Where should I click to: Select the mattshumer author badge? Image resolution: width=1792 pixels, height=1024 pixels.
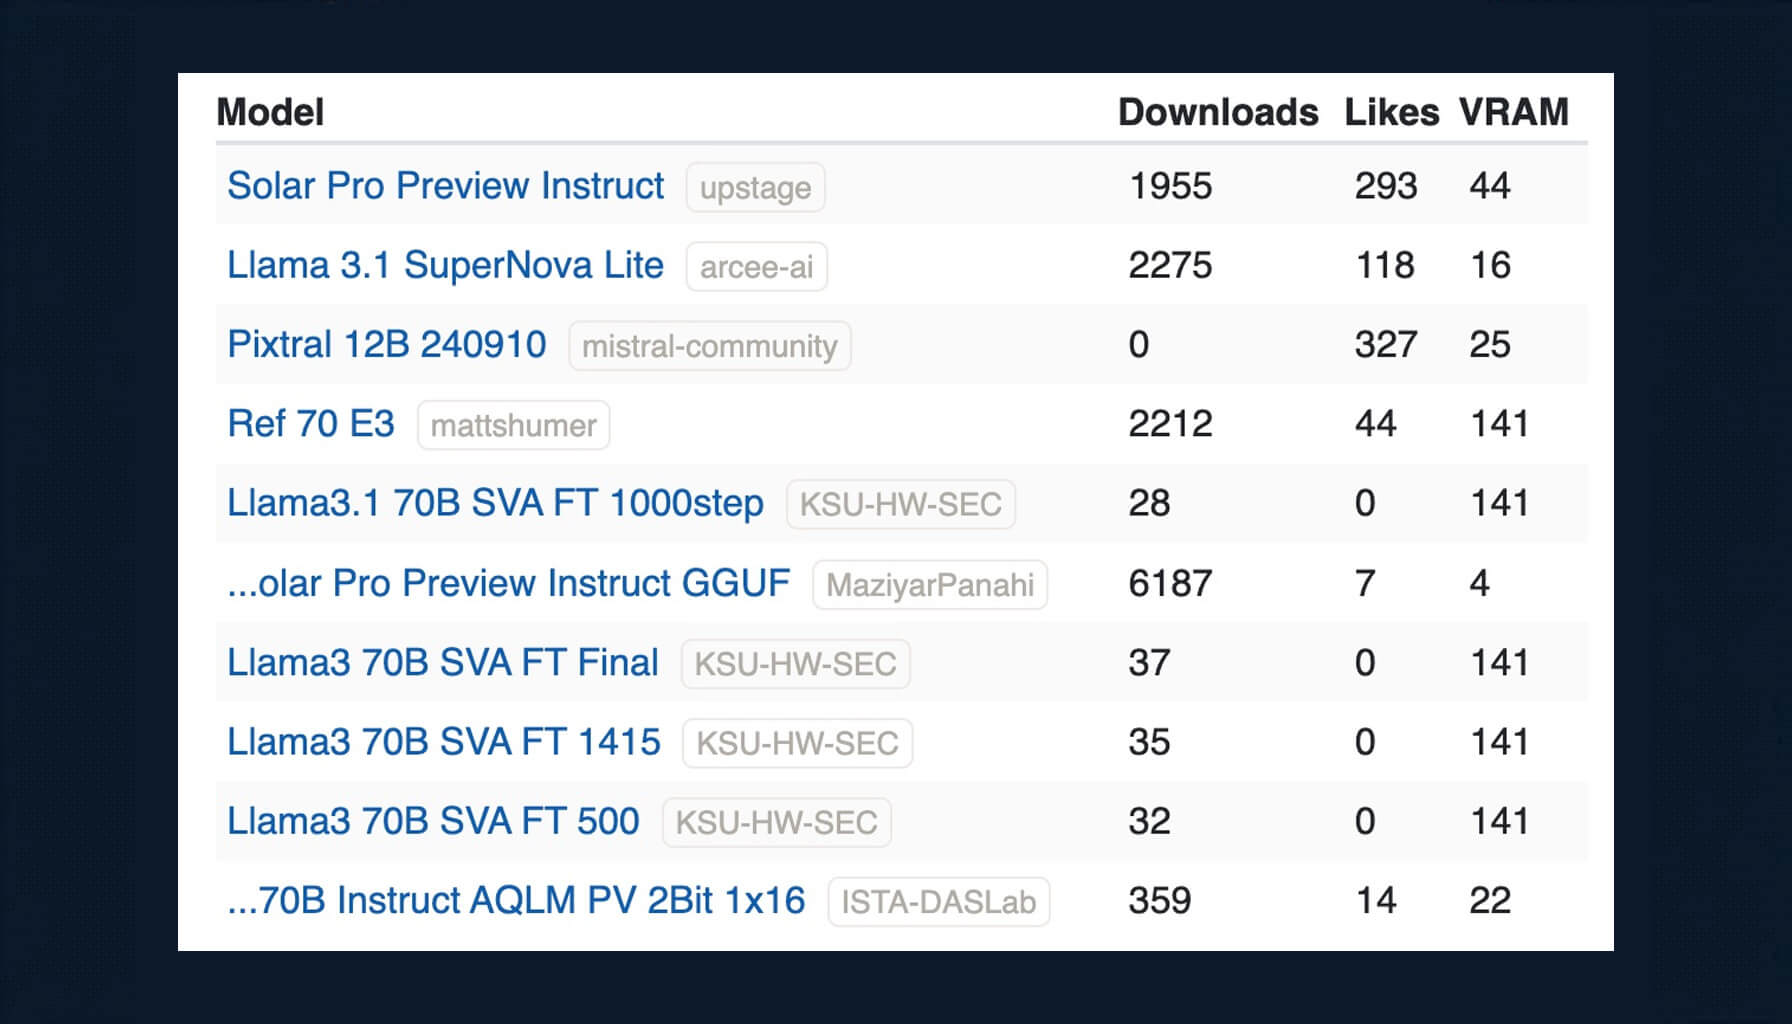[x=513, y=426]
